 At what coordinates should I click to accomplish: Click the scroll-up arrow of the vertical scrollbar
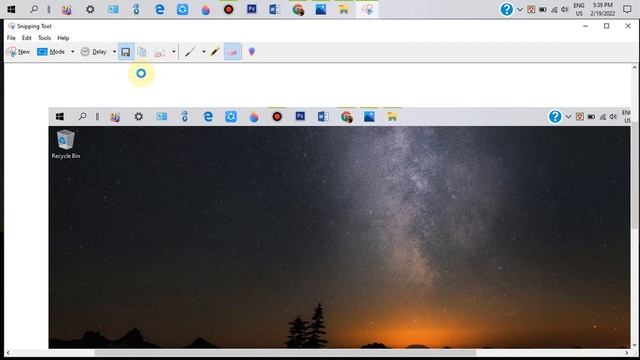click(x=634, y=67)
